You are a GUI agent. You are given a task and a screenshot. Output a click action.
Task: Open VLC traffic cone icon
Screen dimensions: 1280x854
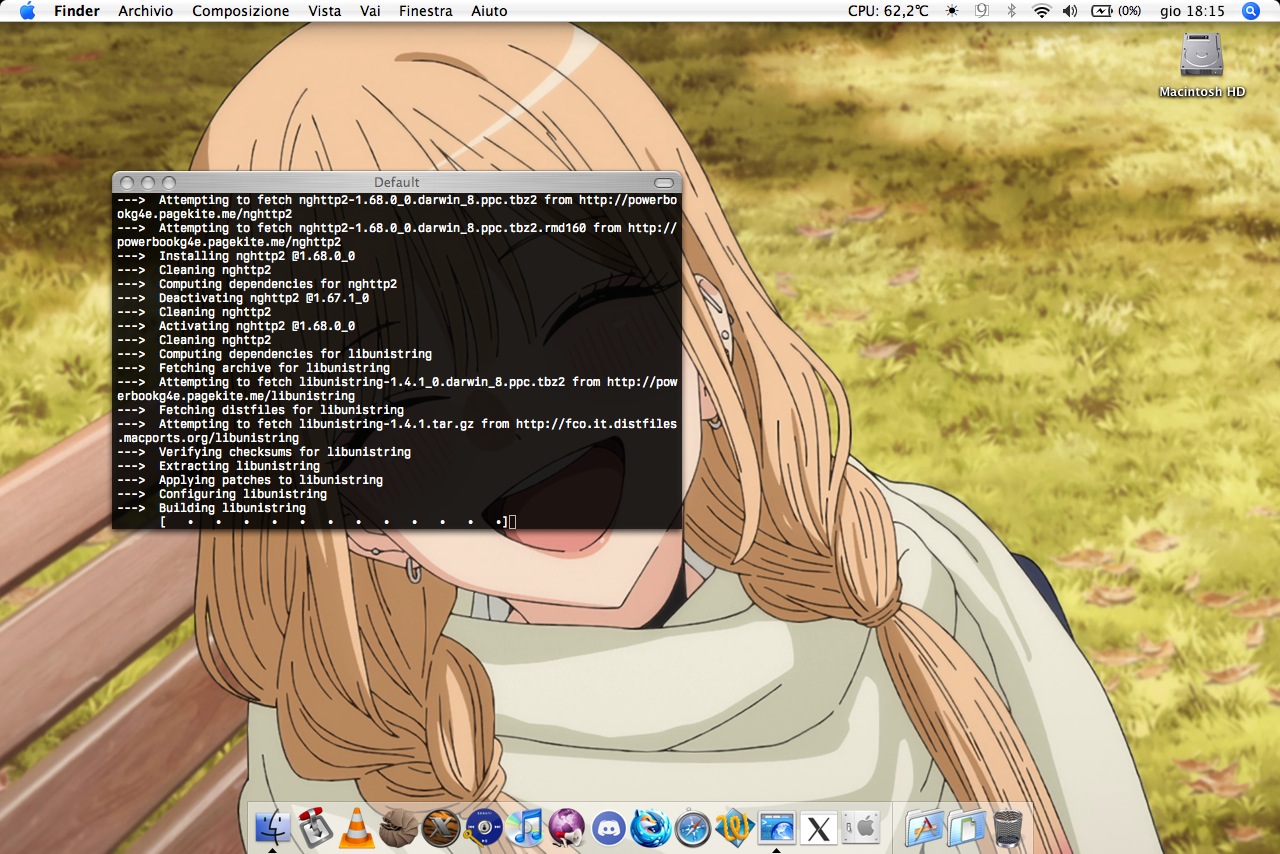click(x=356, y=828)
